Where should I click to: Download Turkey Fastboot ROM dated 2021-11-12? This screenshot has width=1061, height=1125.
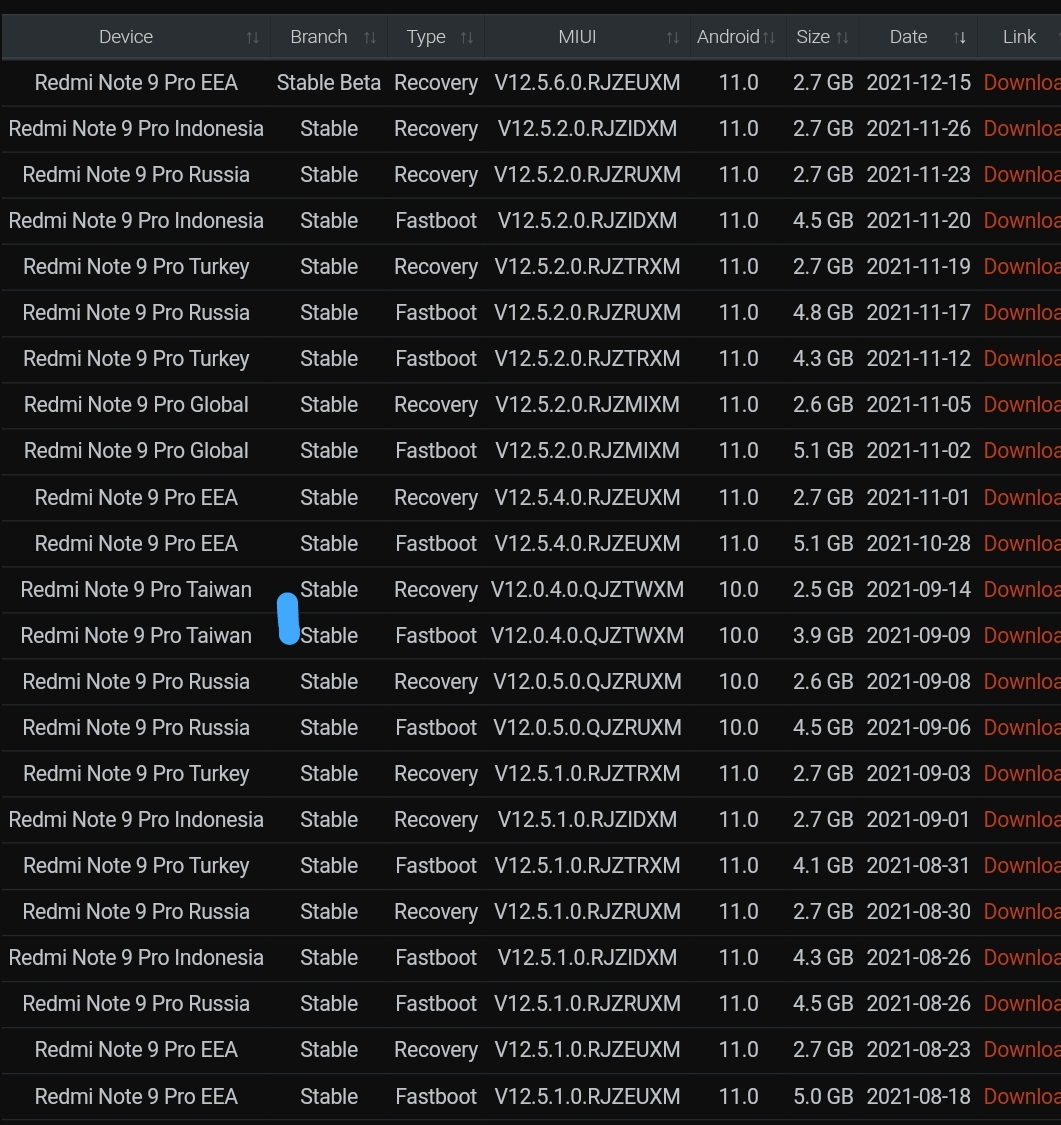(1022, 358)
